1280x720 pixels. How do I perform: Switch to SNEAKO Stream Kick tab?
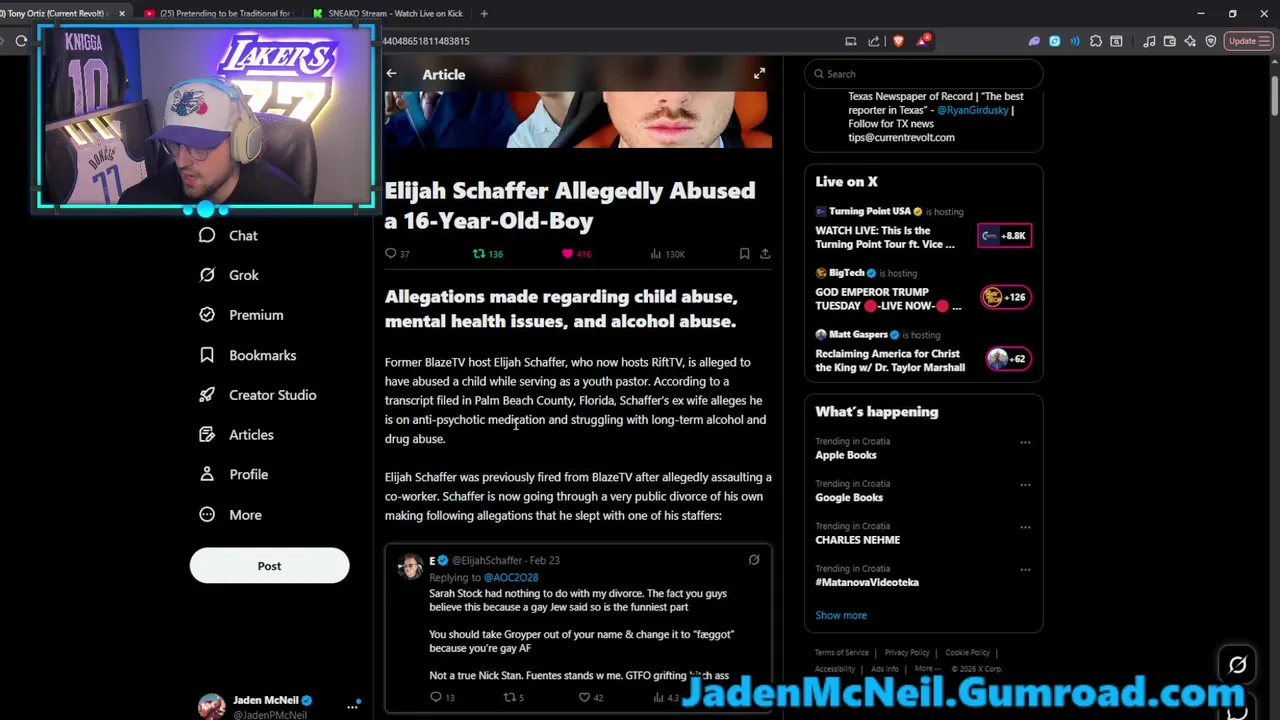pyautogui.click(x=388, y=13)
